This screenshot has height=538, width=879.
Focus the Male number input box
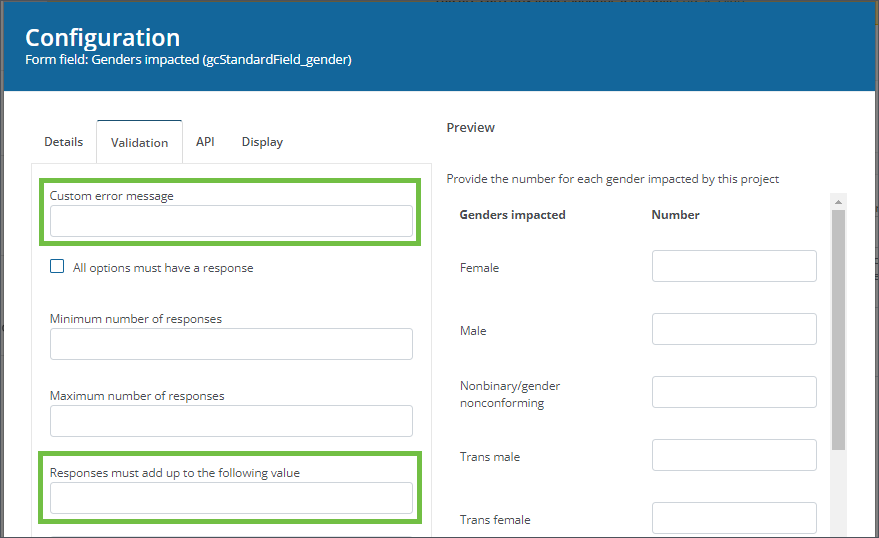(734, 329)
